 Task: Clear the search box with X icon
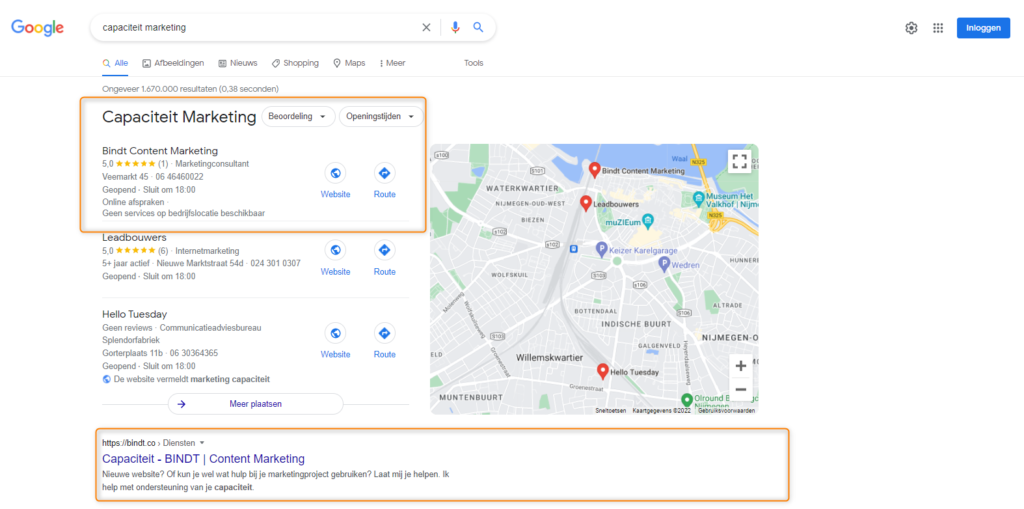426,27
